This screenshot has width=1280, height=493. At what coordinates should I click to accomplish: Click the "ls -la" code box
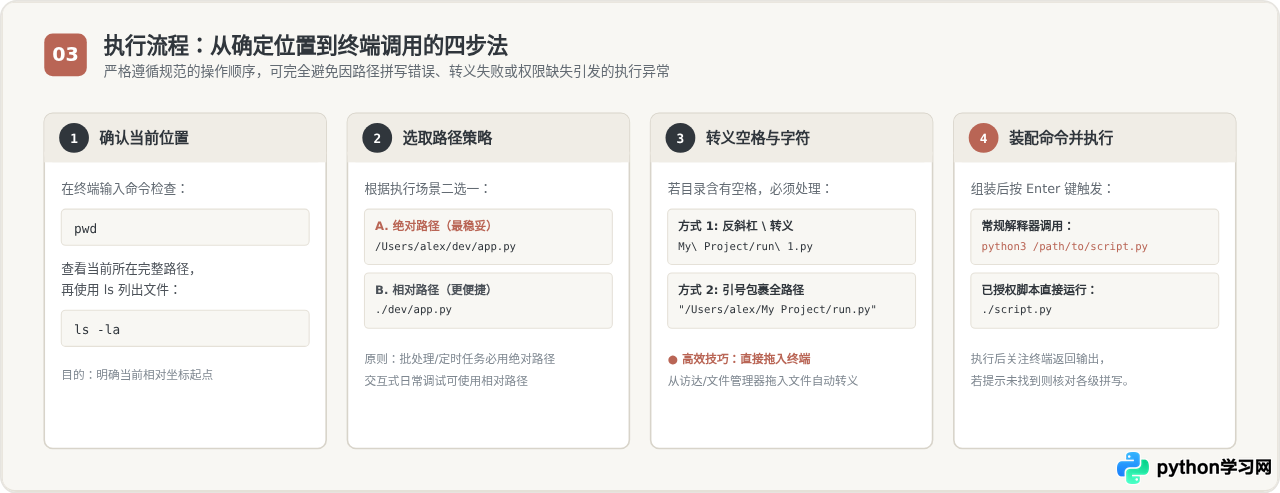pos(185,328)
